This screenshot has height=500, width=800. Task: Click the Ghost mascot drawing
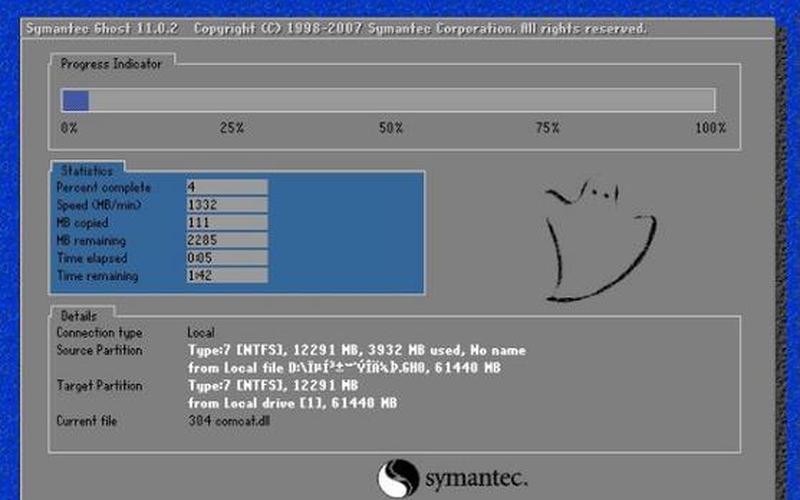[x=600, y=239]
